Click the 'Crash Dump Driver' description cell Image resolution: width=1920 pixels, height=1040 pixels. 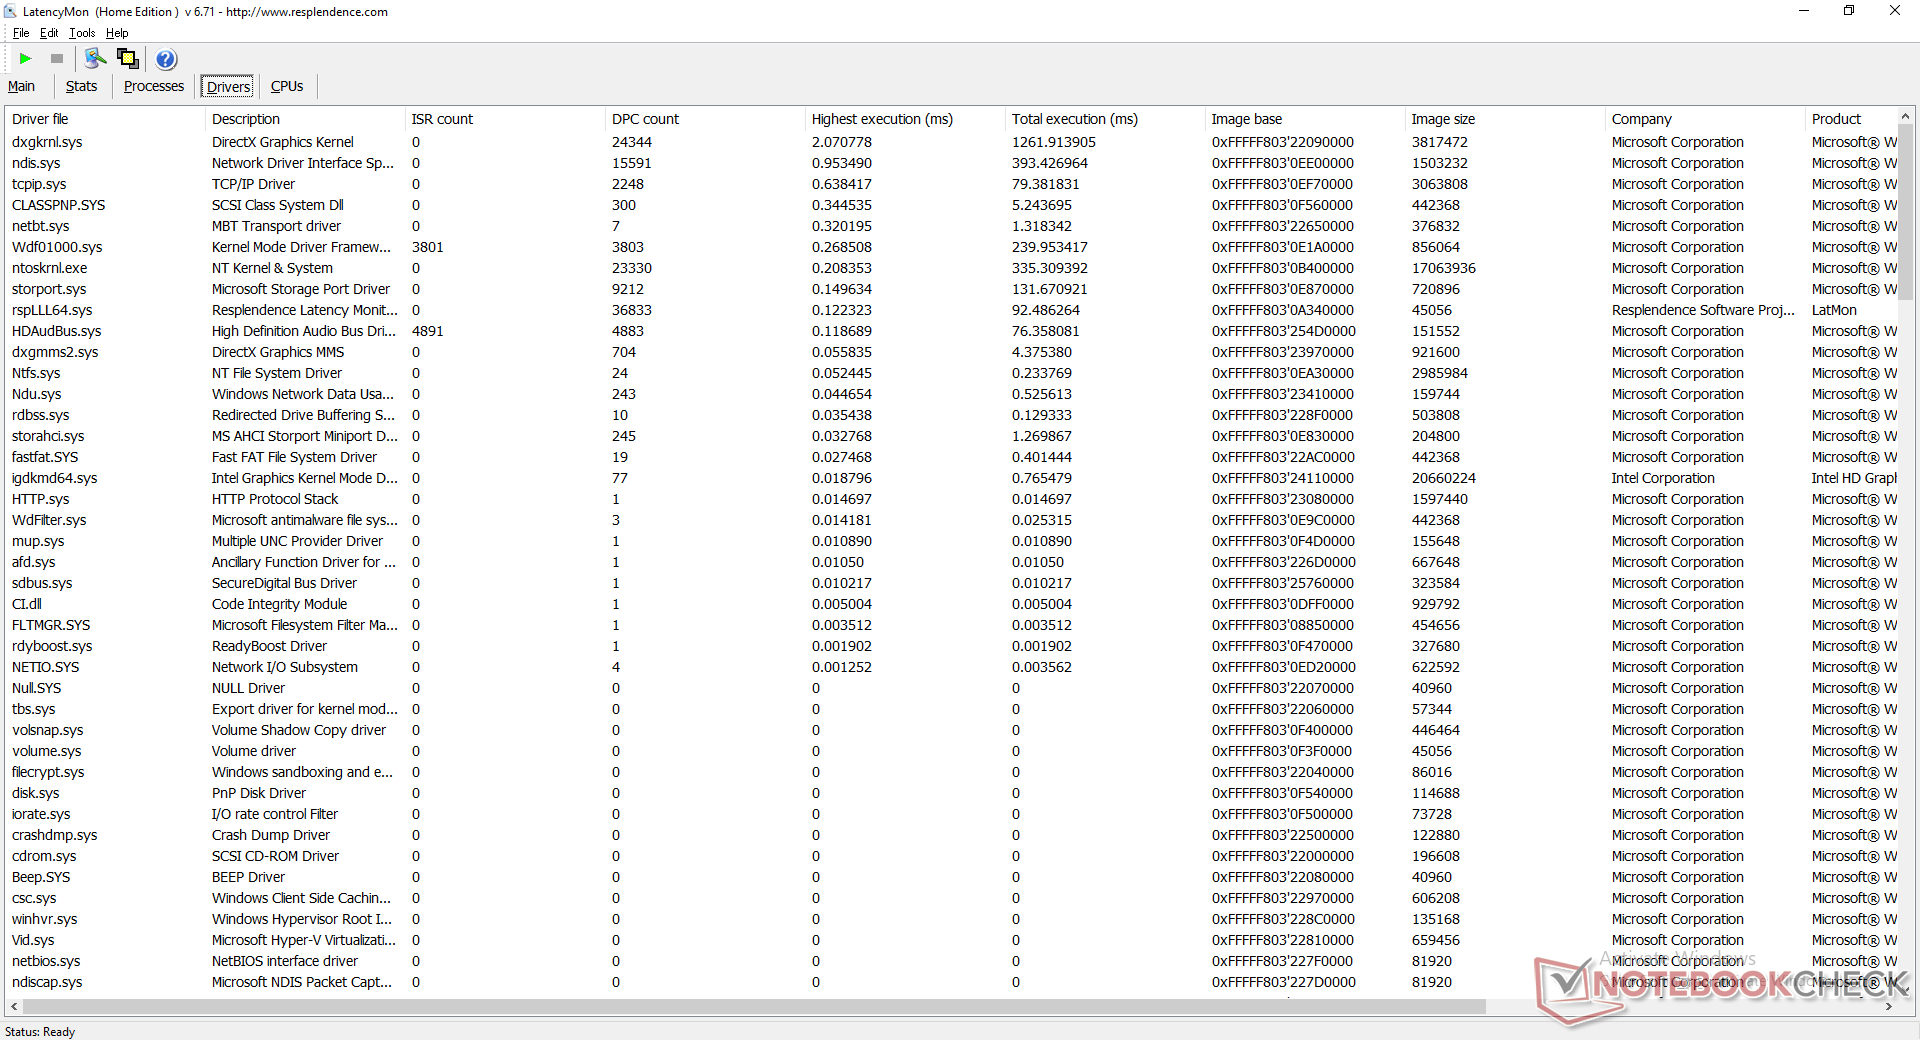click(271, 835)
